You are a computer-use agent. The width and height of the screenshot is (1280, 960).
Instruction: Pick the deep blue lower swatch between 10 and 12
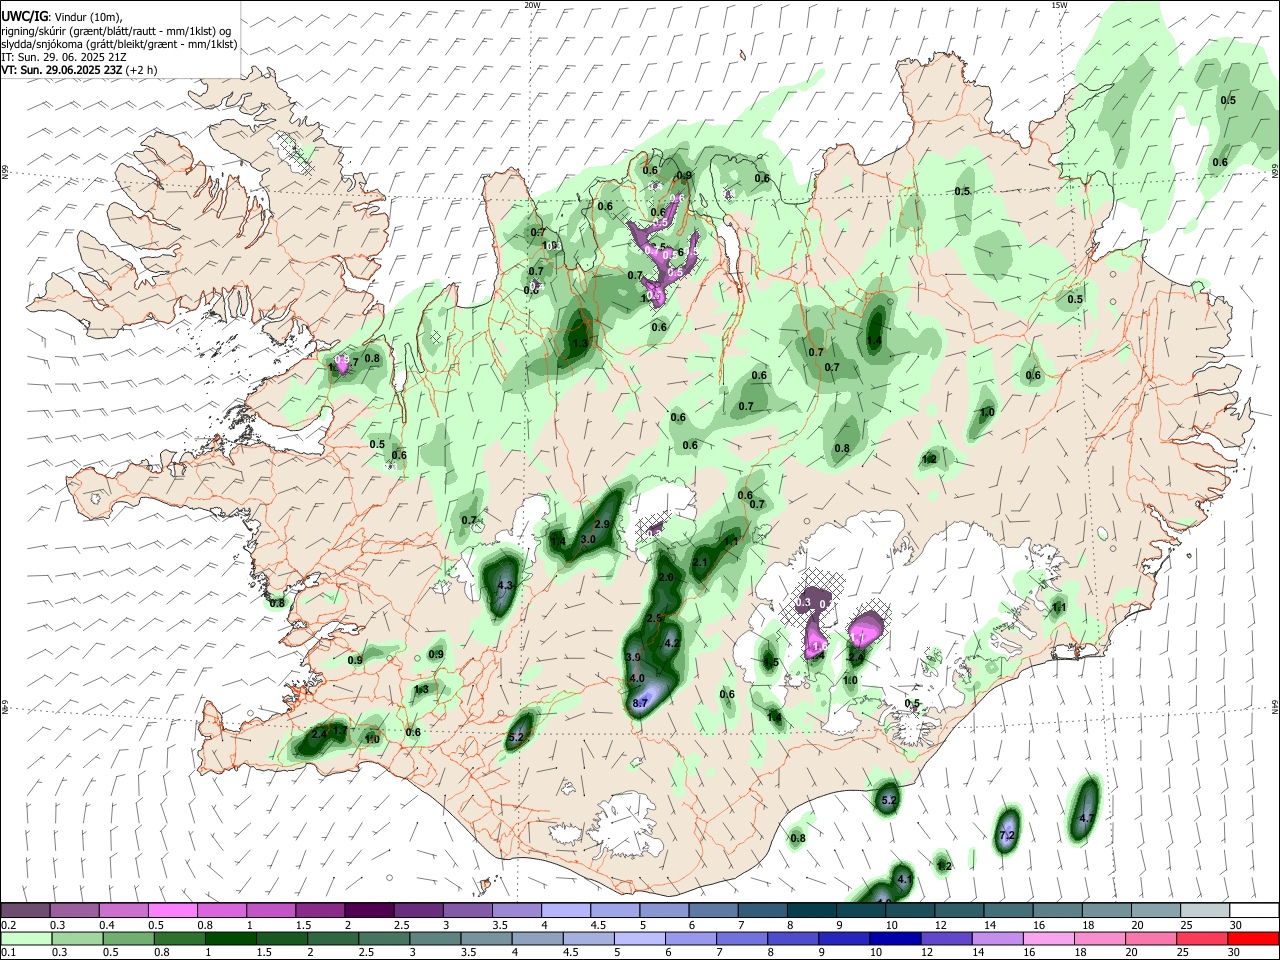pyautogui.click(x=895, y=938)
